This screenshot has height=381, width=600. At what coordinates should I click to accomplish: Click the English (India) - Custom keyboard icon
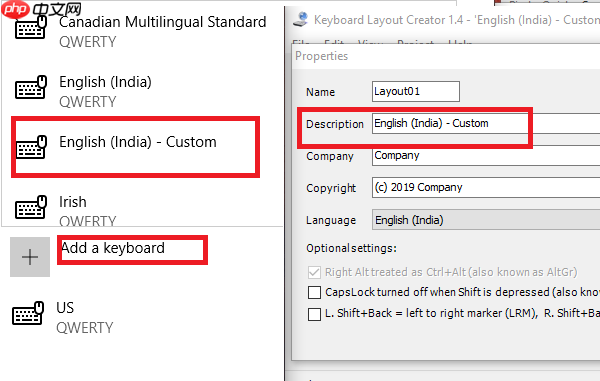click(x=31, y=147)
